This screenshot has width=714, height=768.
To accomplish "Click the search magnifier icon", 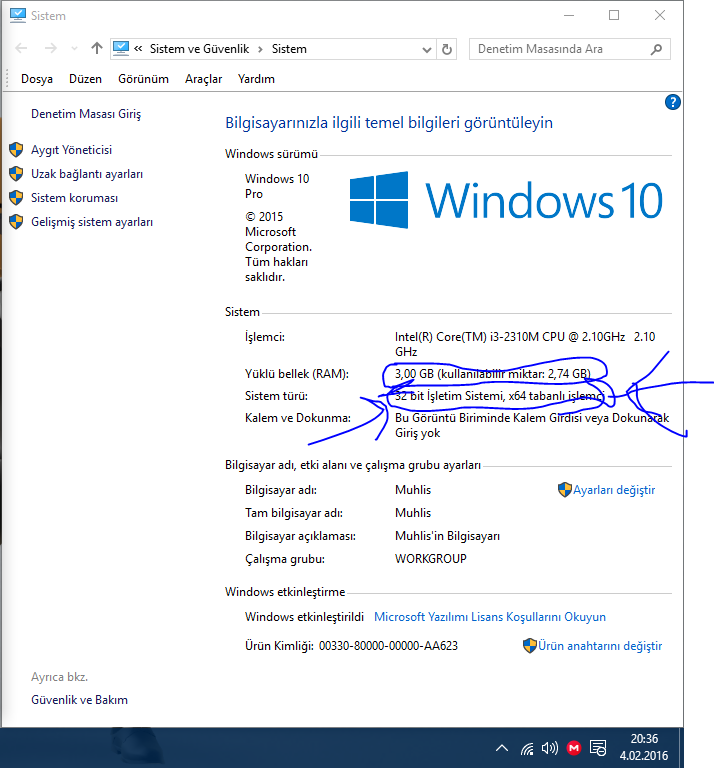I will [x=656, y=49].
